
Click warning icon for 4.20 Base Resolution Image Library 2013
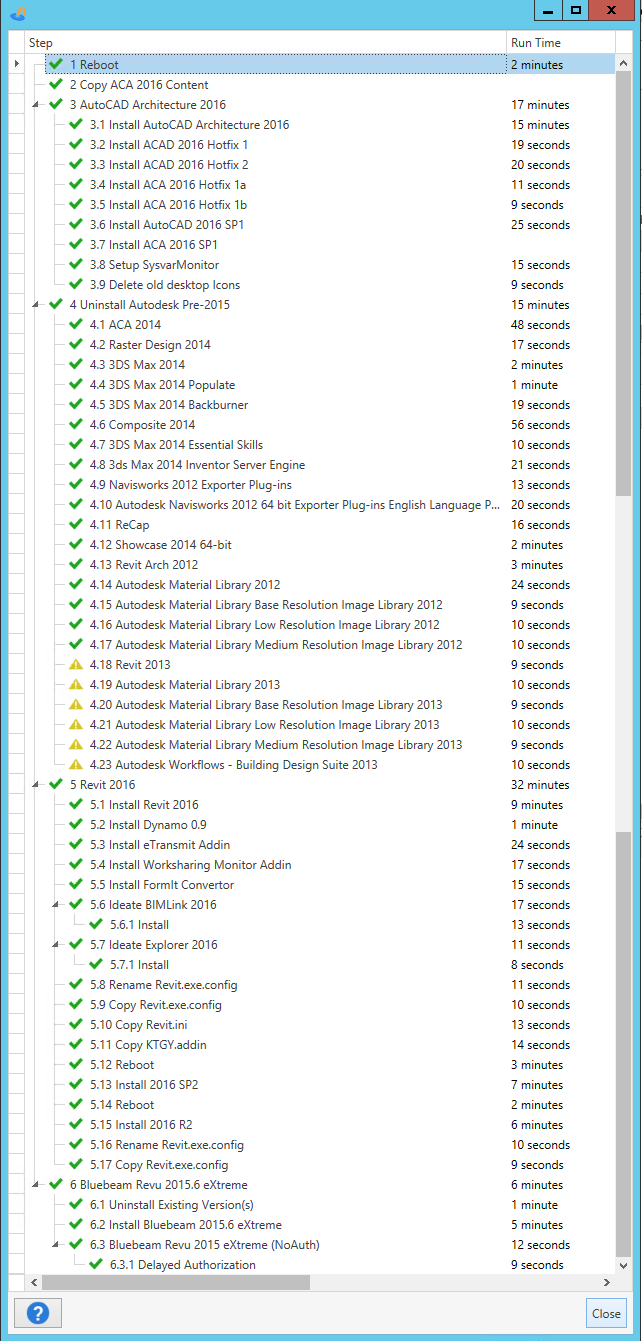pos(76,705)
